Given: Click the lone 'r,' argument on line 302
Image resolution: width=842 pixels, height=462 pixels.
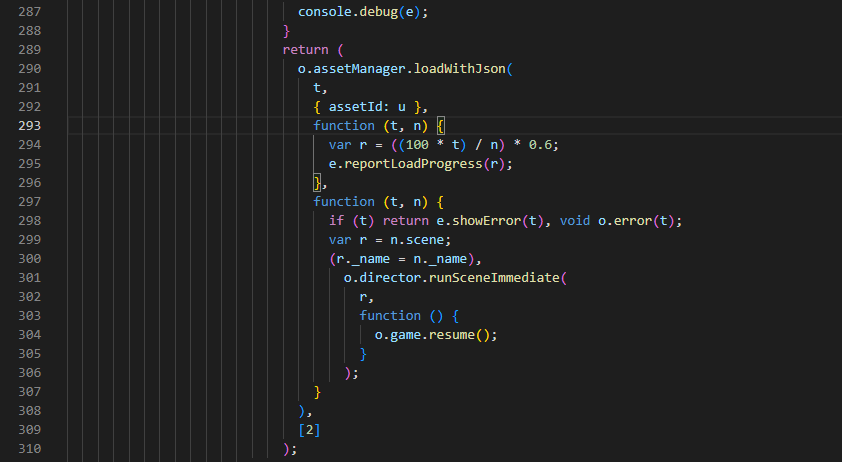Looking at the screenshot, I should pos(367,297).
